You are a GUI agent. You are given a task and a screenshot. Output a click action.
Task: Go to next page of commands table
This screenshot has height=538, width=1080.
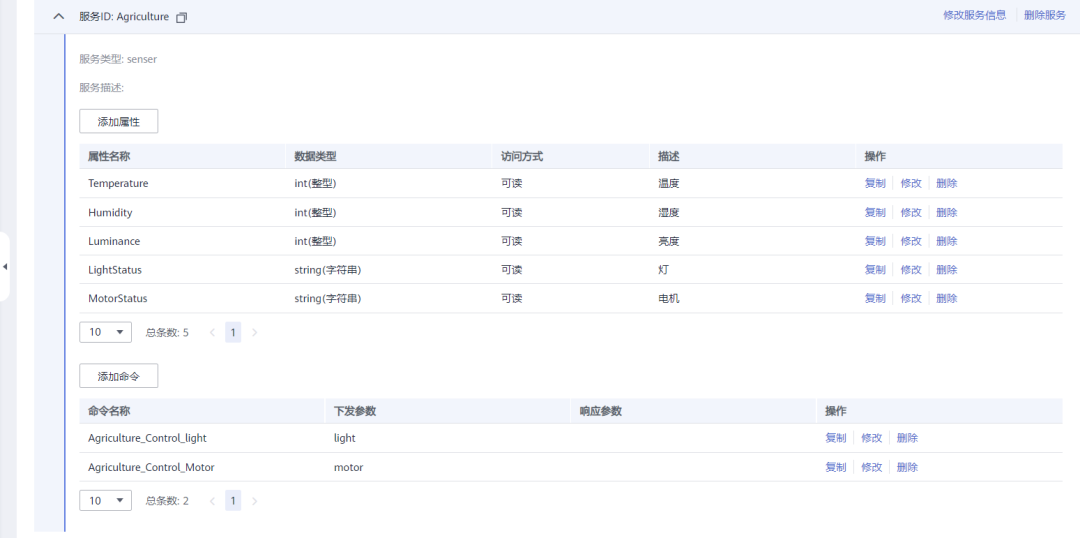(x=255, y=501)
